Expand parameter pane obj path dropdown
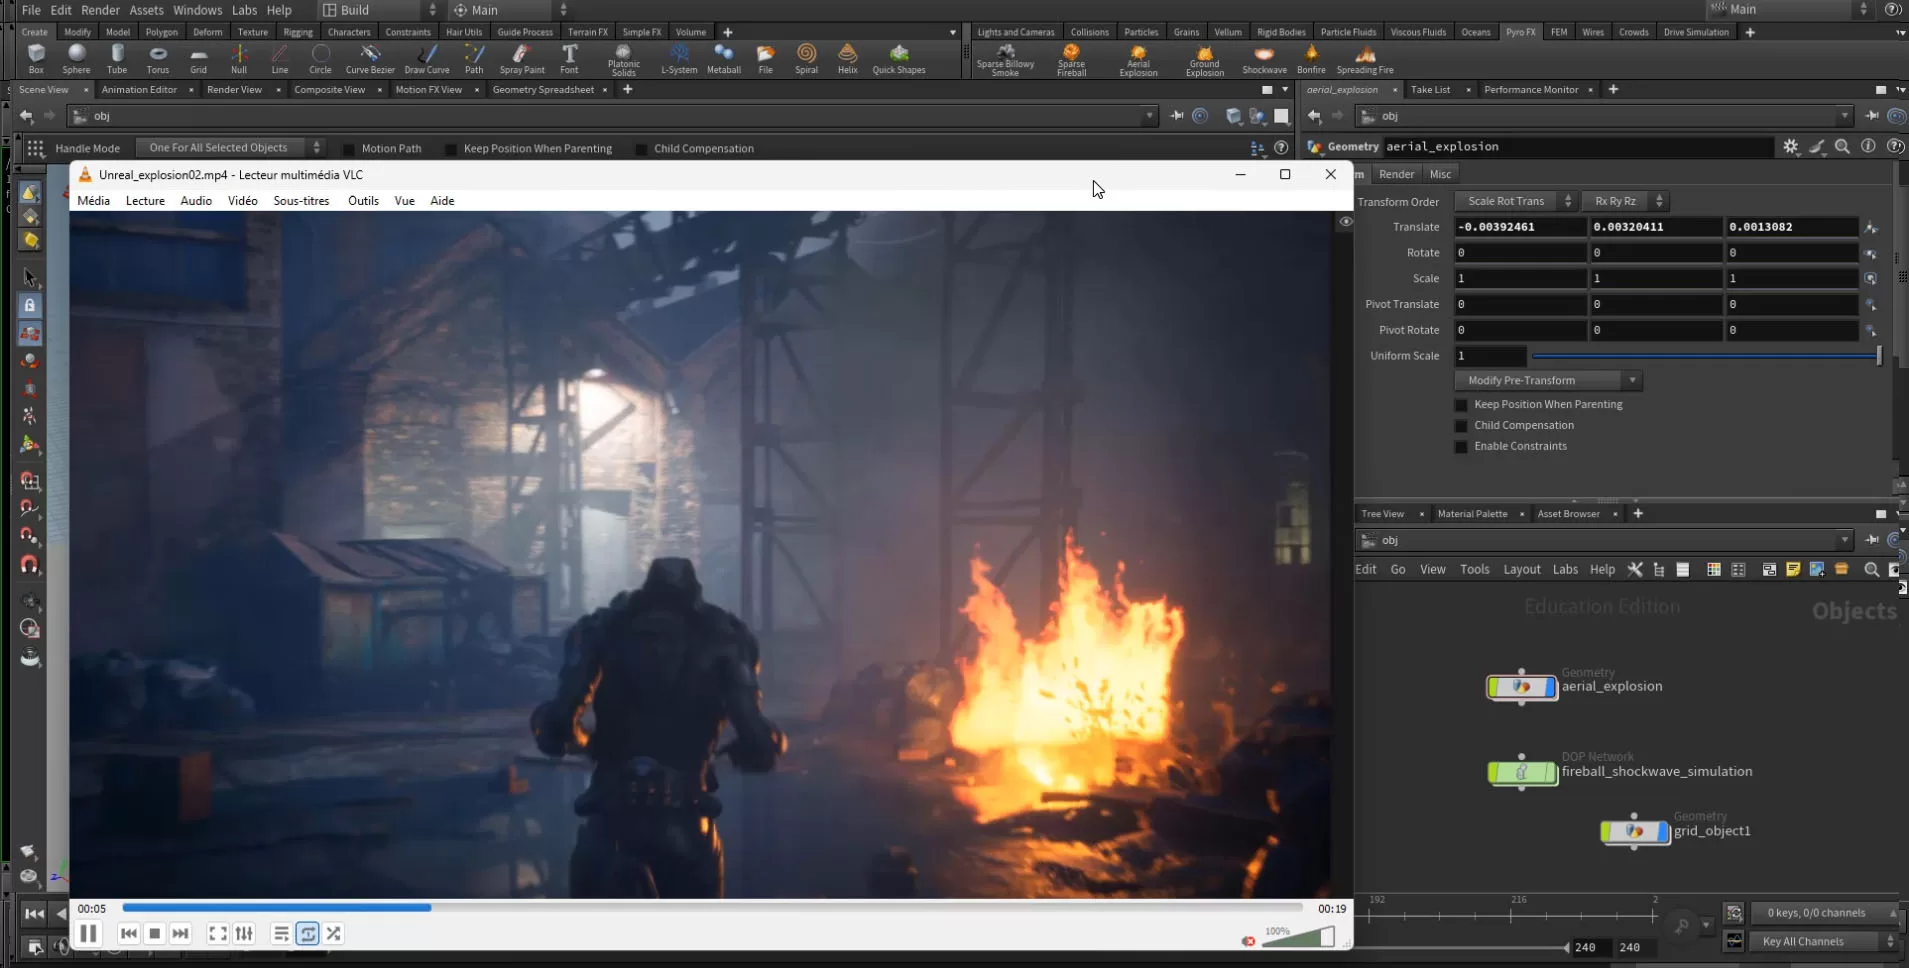Screen dimensions: 1909x968 pos(1845,116)
